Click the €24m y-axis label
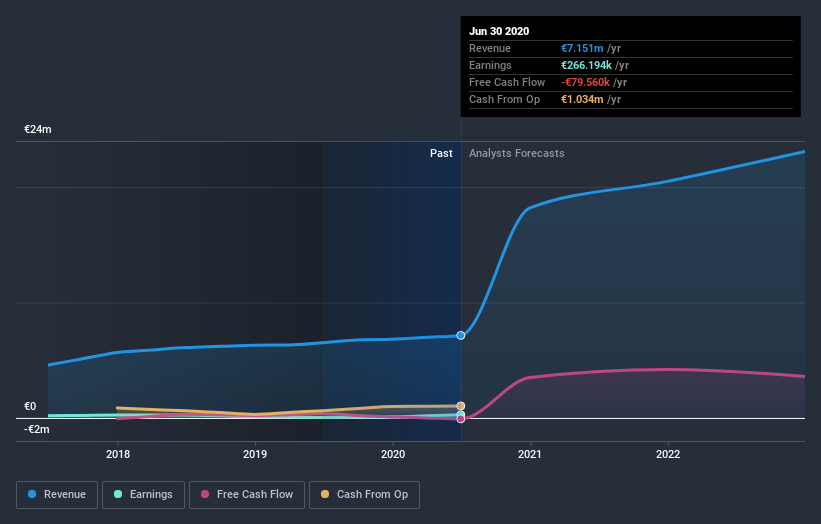This screenshot has width=821, height=524. (38, 129)
